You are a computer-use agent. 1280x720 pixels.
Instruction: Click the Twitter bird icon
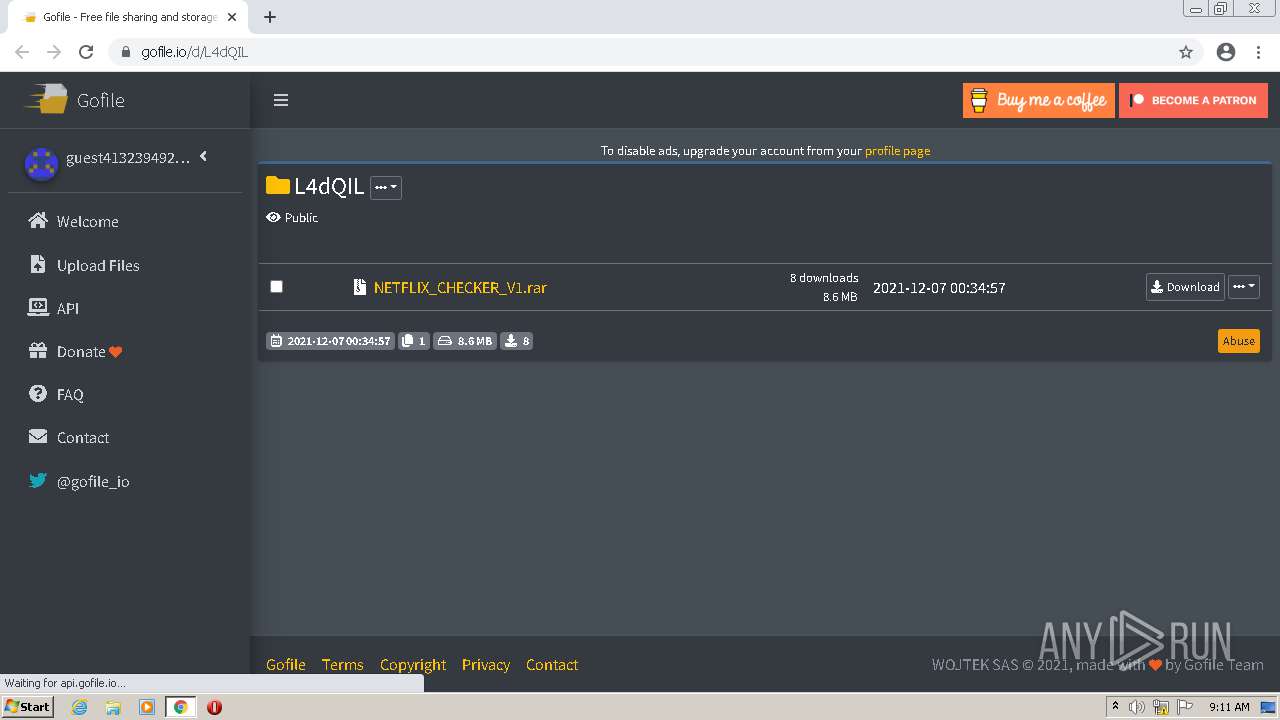38,480
